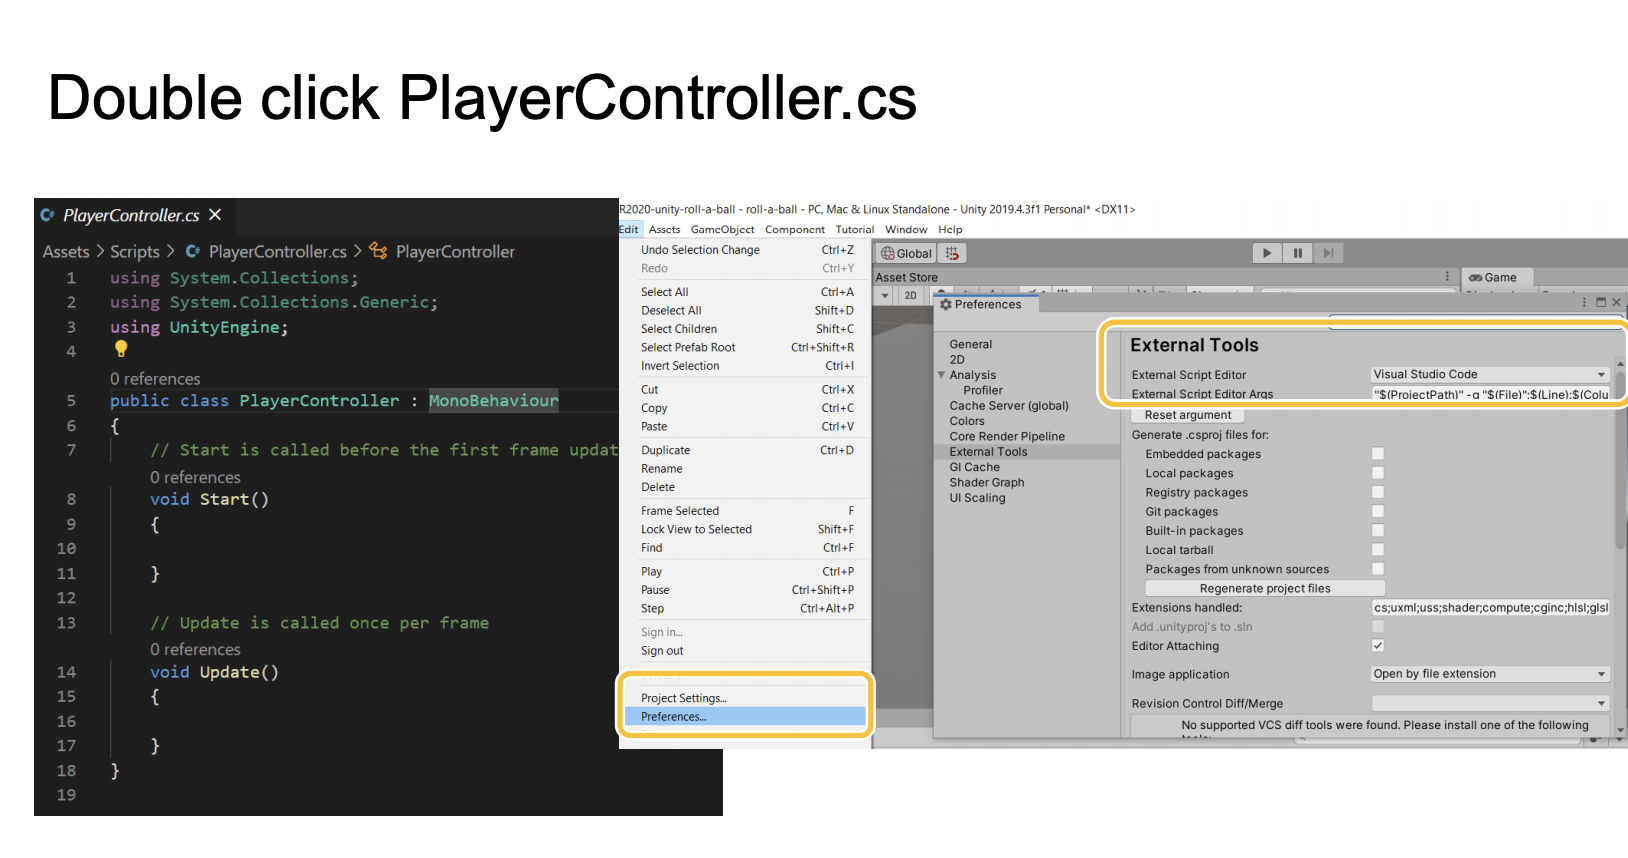The height and width of the screenshot is (858, 1628).
Task: Open the Help menu
Action: pos(950,229)
